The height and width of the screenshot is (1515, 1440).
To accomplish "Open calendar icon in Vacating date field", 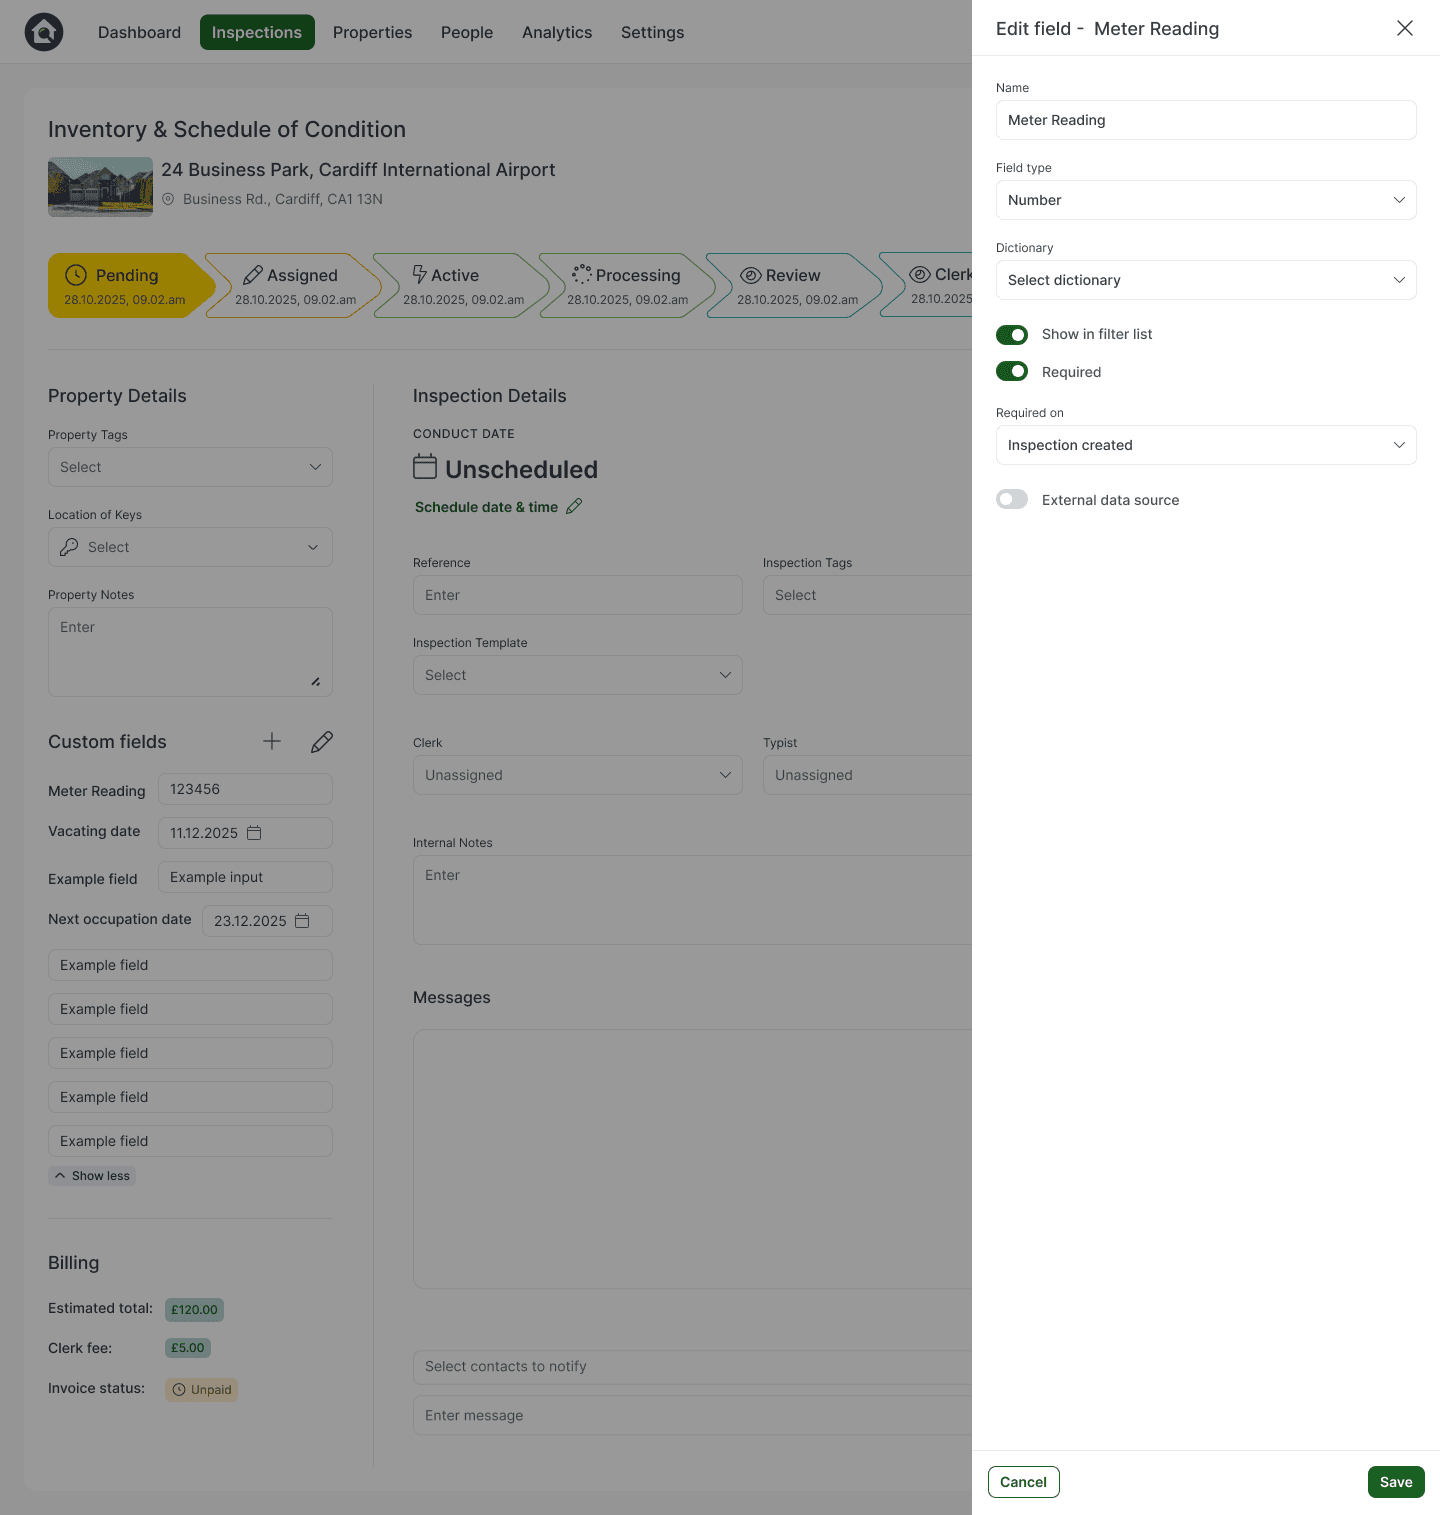I will tap(254, 833).
